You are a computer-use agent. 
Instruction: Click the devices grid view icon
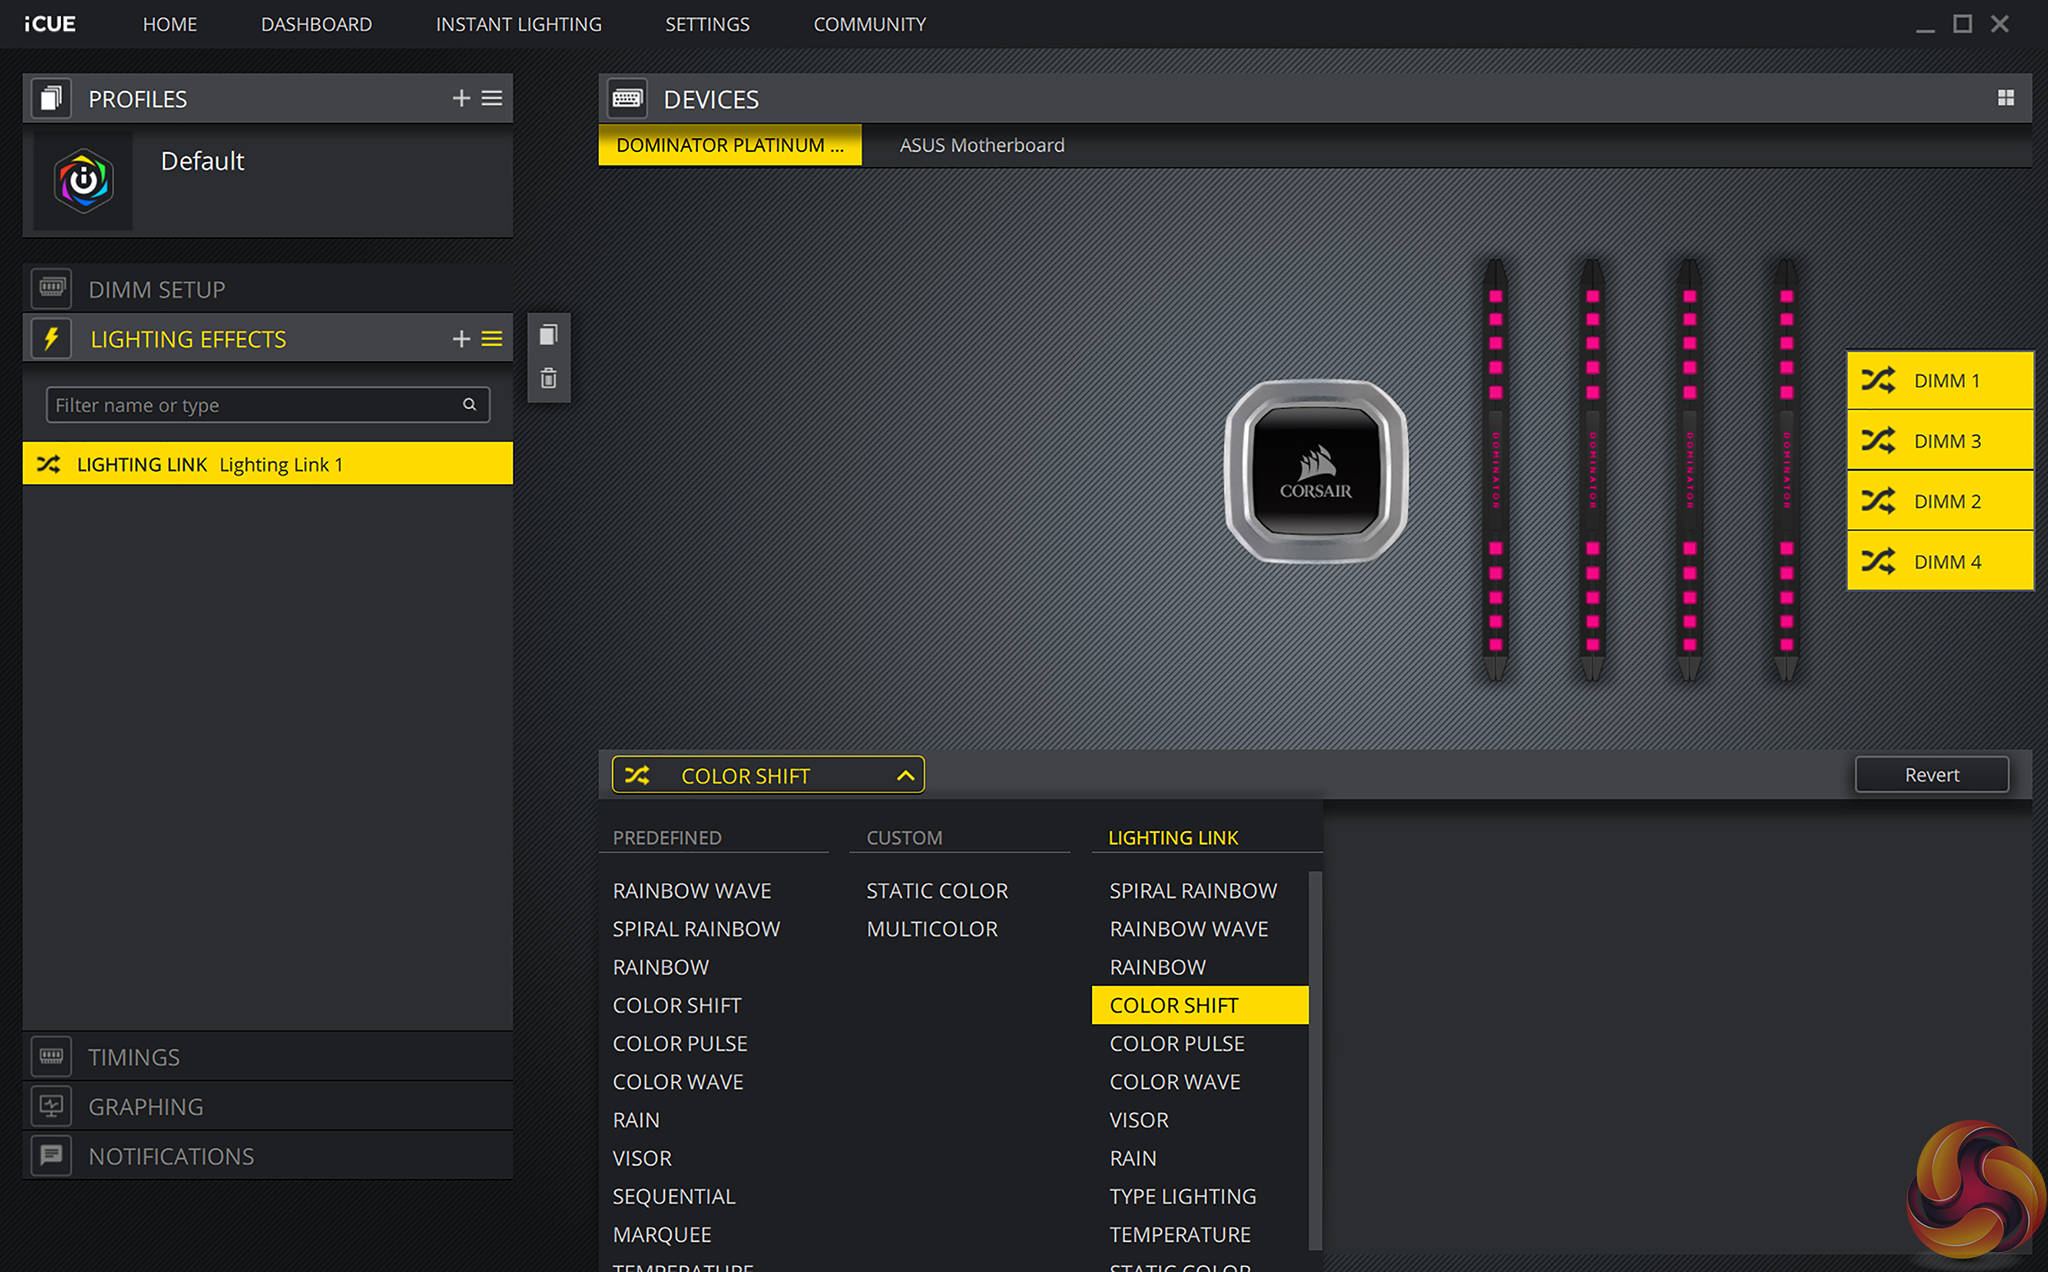pos(2005,98)
